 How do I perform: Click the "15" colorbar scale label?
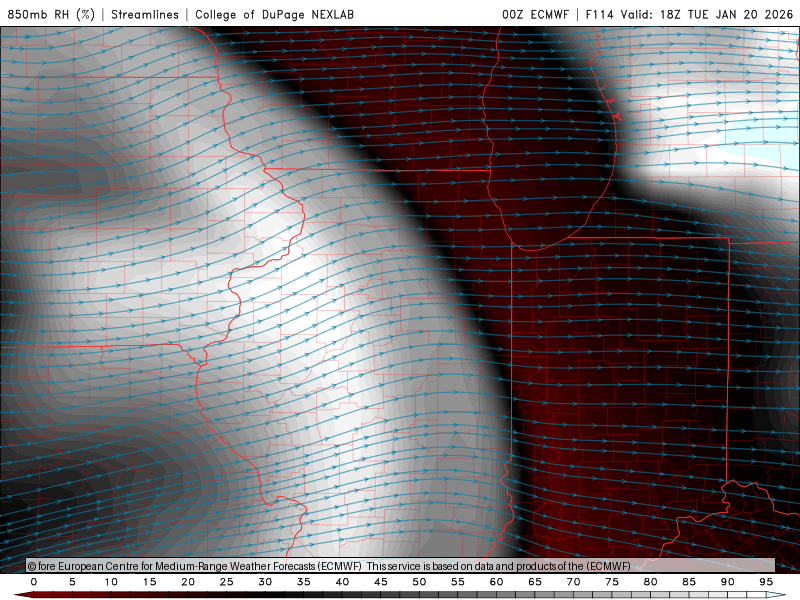click(x=149, y=582)
